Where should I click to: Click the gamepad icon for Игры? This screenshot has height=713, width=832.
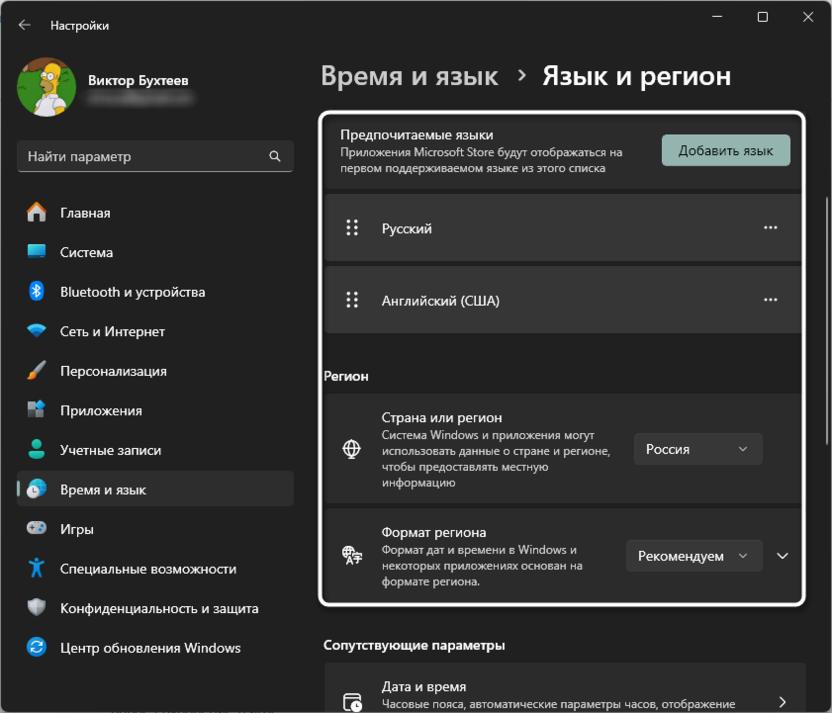point(37,528)
